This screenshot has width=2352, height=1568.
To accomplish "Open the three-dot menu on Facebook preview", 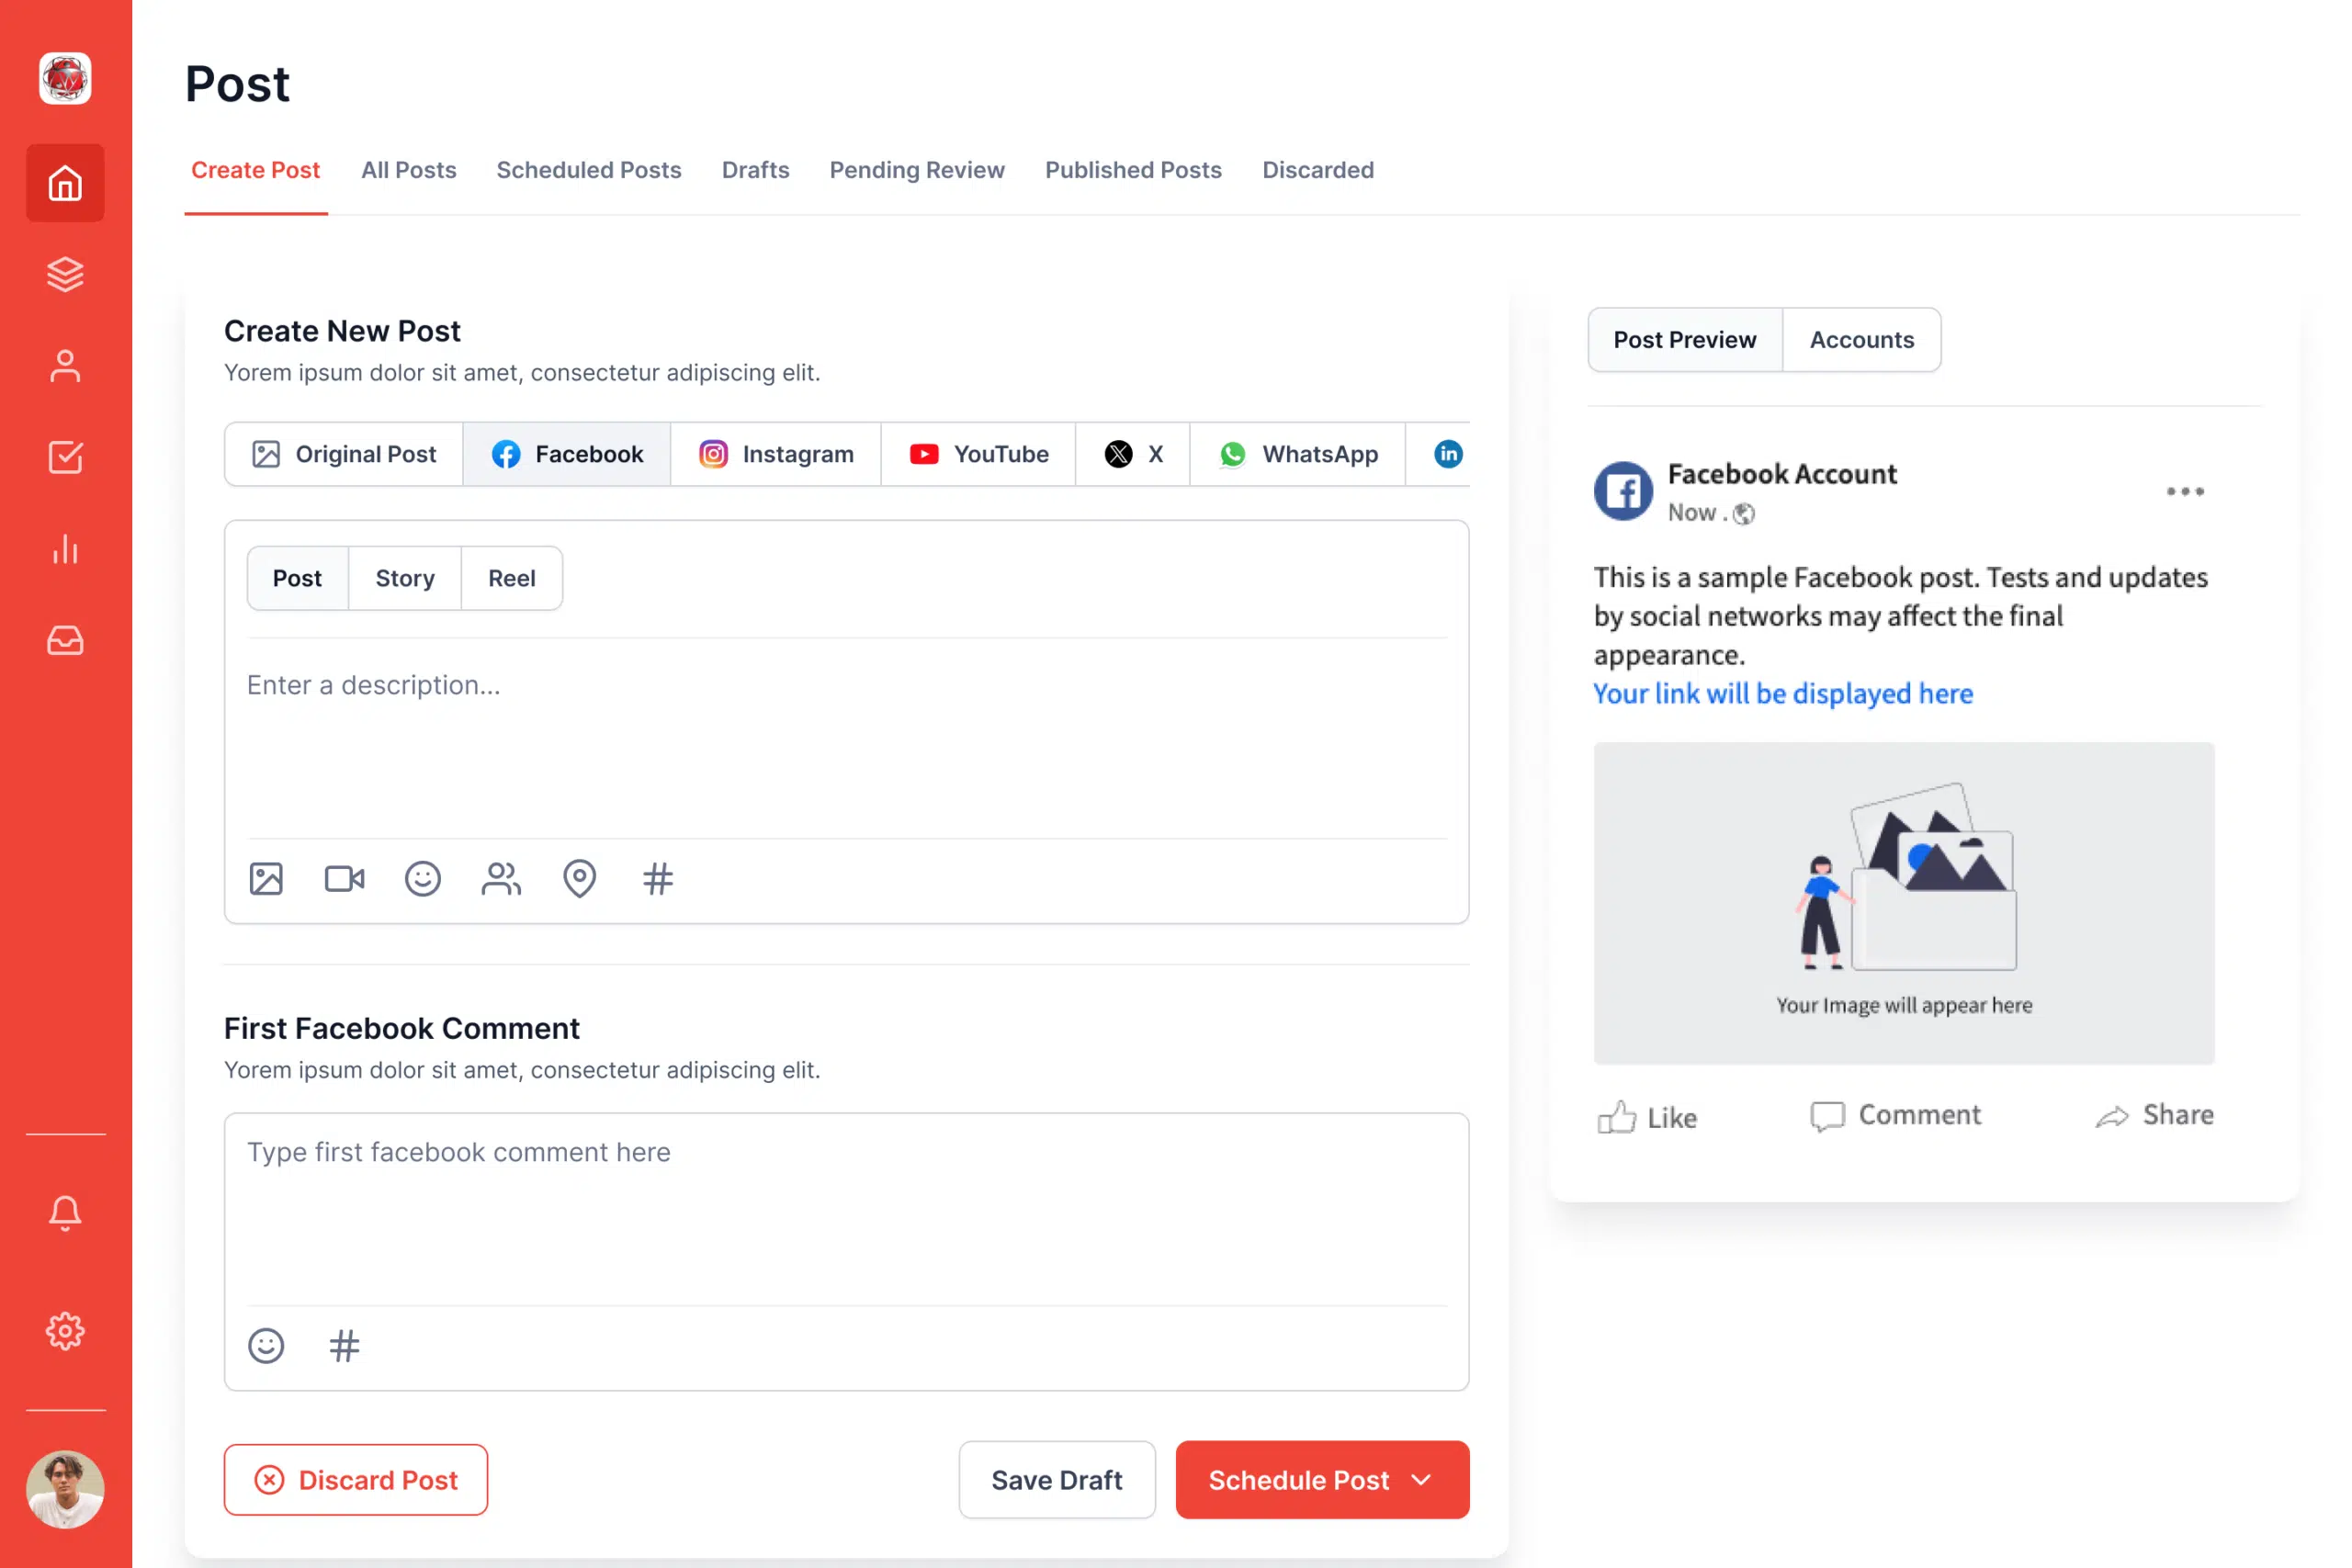I will [x=2185, y=491].
